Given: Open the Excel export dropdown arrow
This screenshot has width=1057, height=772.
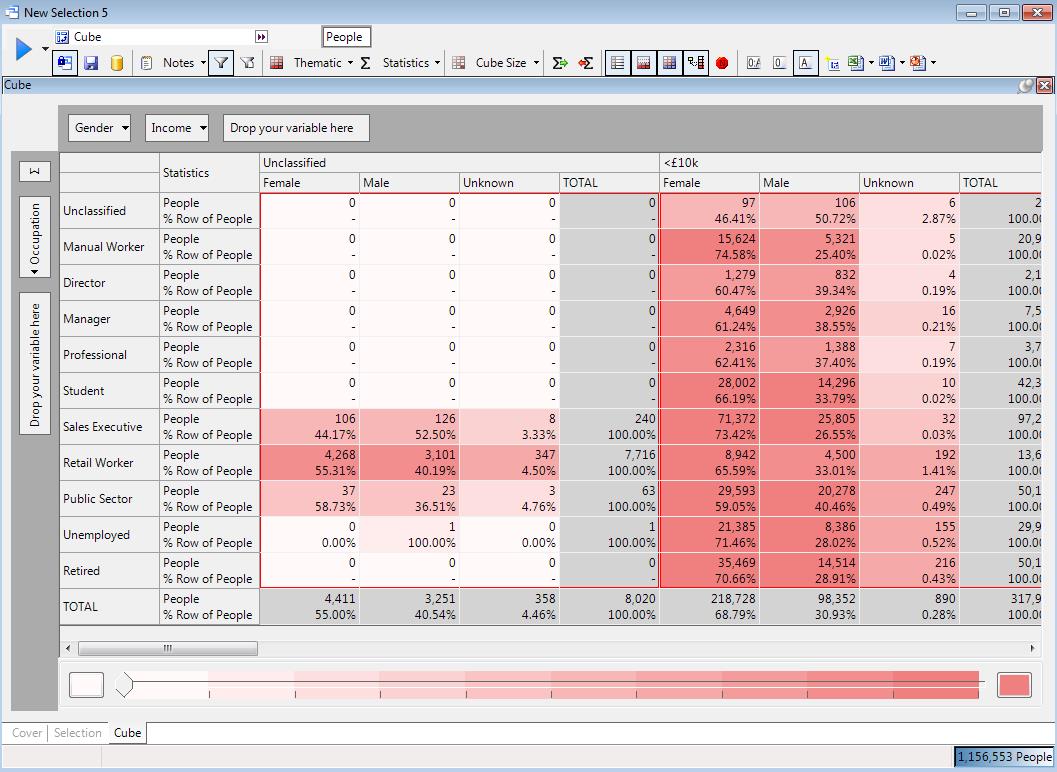Looking at the screenshot, I should (x=871, y=63).
